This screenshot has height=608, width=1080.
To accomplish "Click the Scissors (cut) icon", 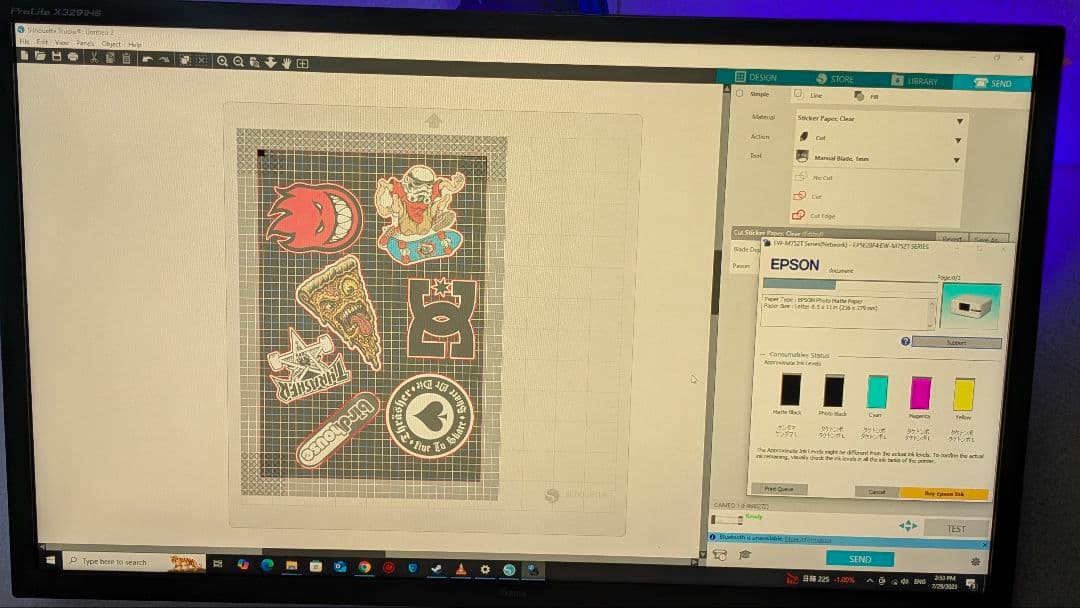I will point(95,59).
